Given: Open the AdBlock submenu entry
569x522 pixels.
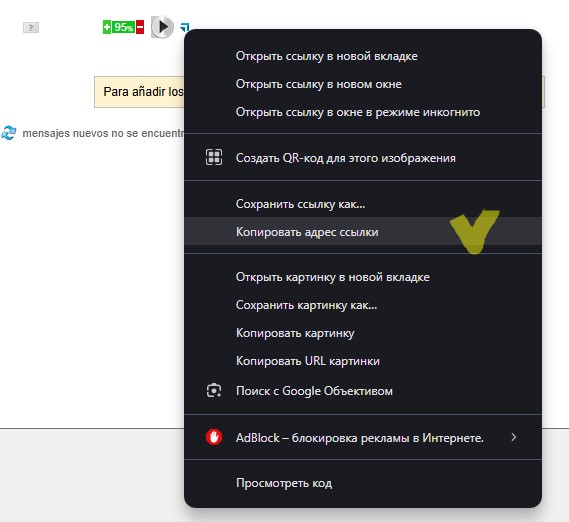Looking at the screenshot, I should (x=363, y=437).
